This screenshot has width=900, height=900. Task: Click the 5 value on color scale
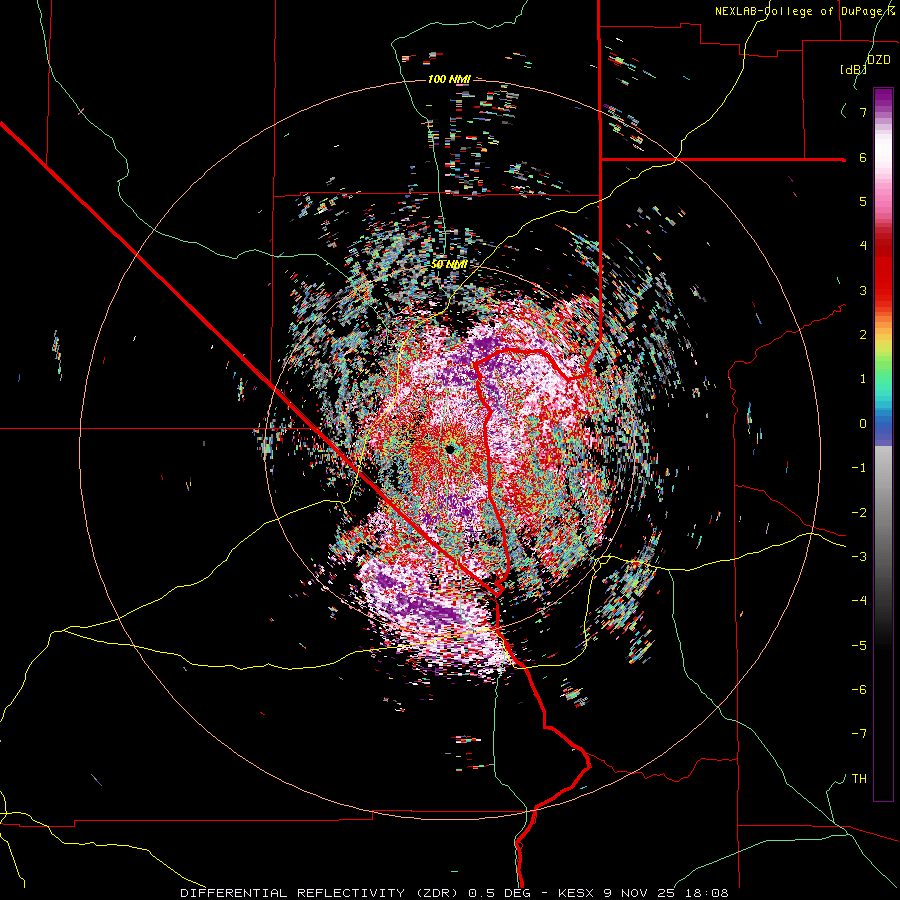863,201
